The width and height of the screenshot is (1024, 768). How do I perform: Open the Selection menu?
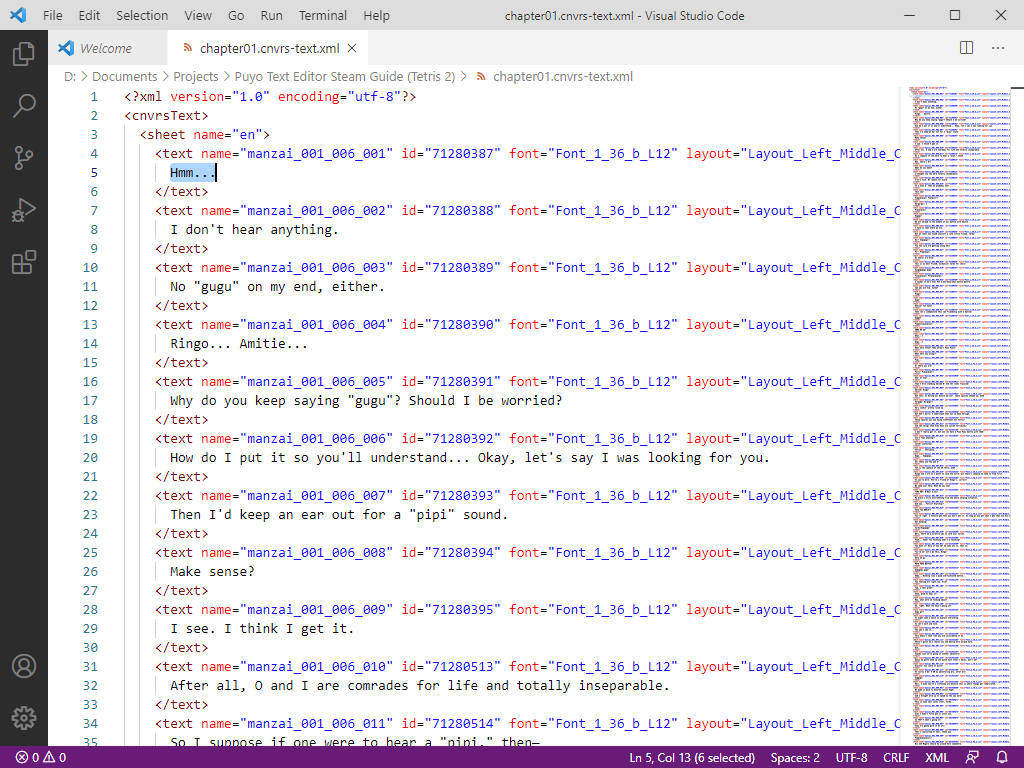142,15
